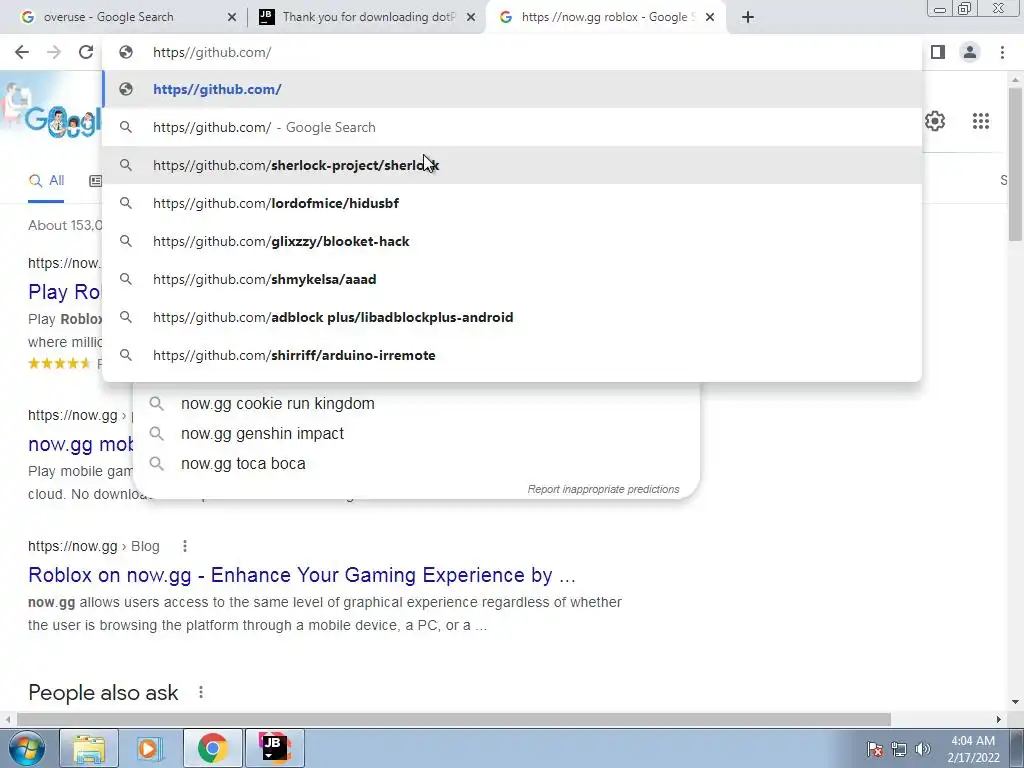
Task: Click the scroll-down arrow of the vertical scrollbar
Action: point(1015,702)
